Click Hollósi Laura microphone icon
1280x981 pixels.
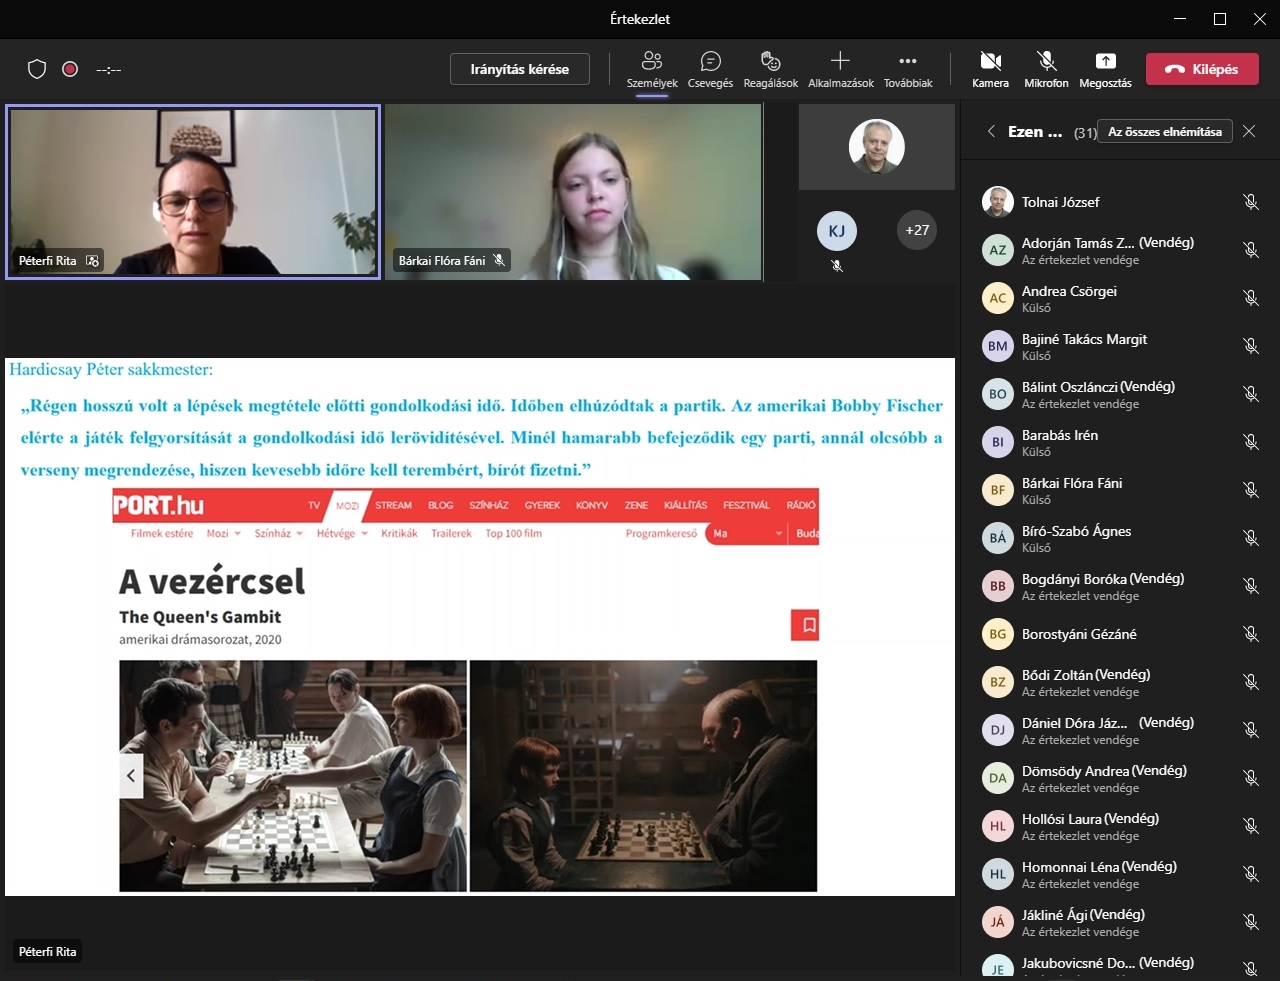(1250, 826)
